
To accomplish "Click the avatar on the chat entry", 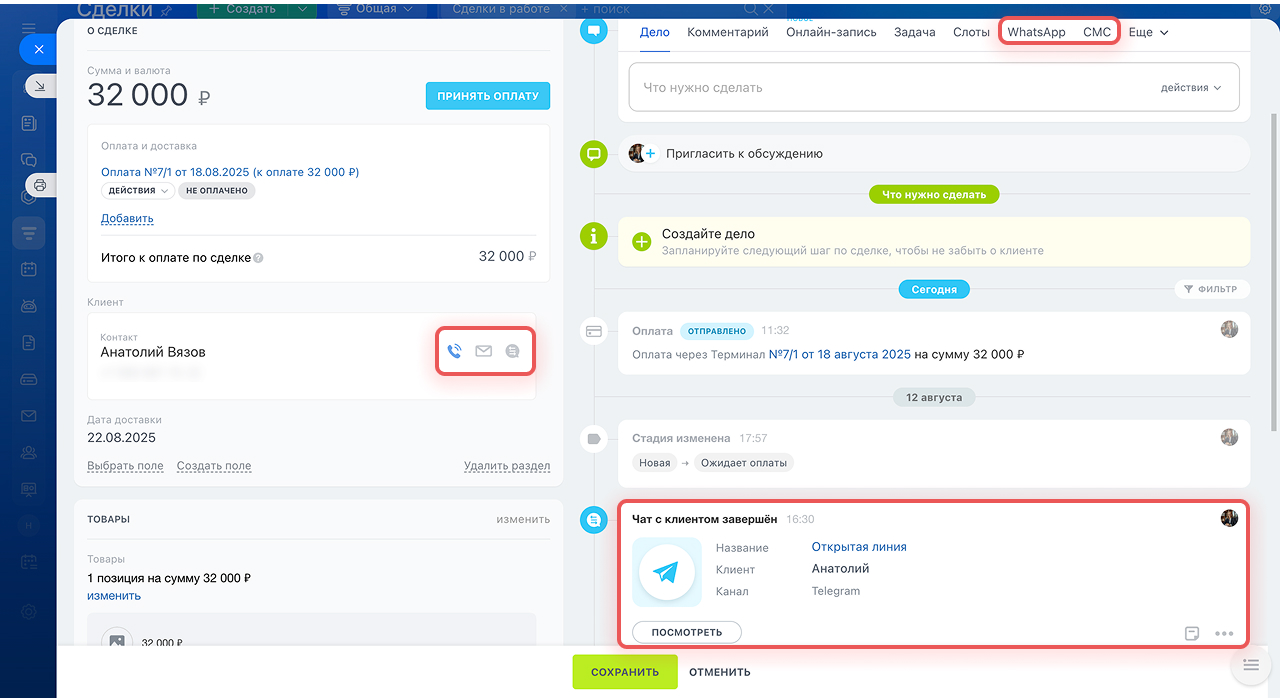I will point(1230,518).
